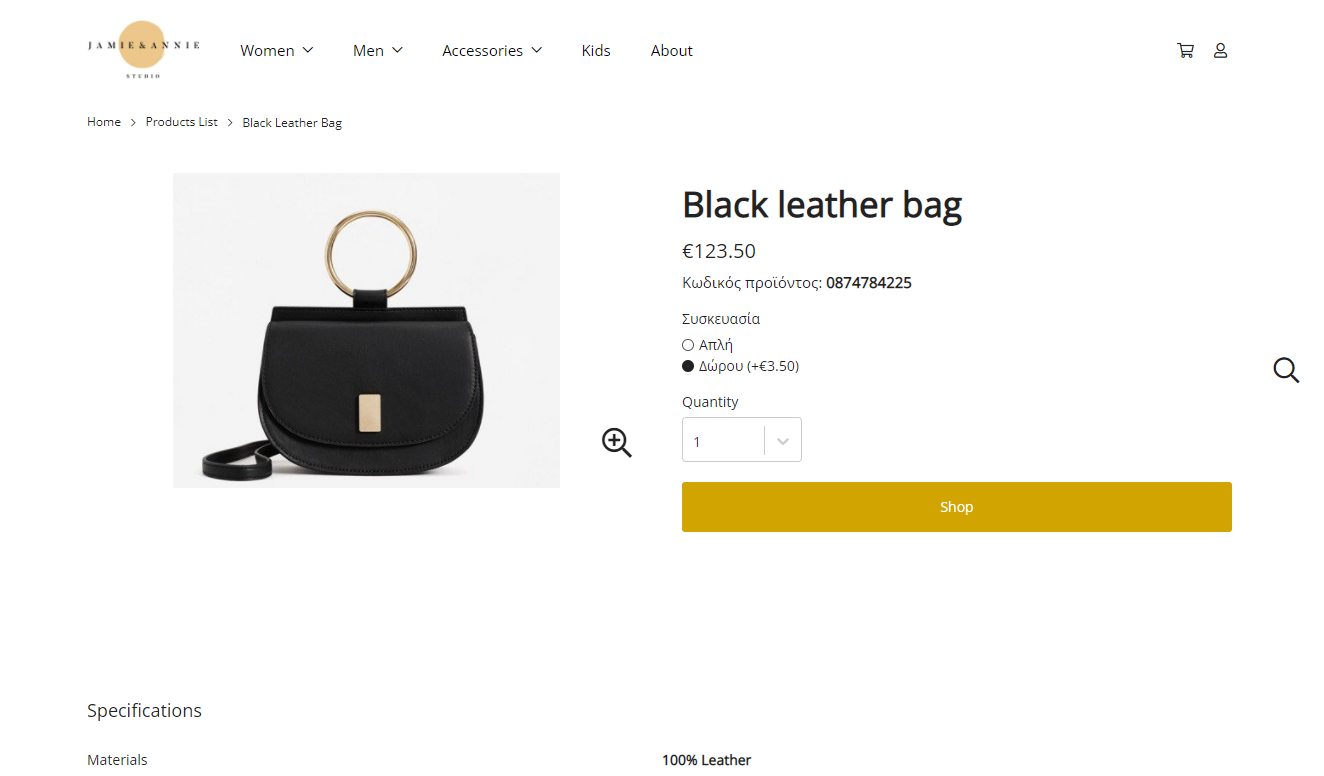The width and height of the screenshot is (1324, 776).
Task: Go to the Home breadcrumb link
Action: pos(104,122)
